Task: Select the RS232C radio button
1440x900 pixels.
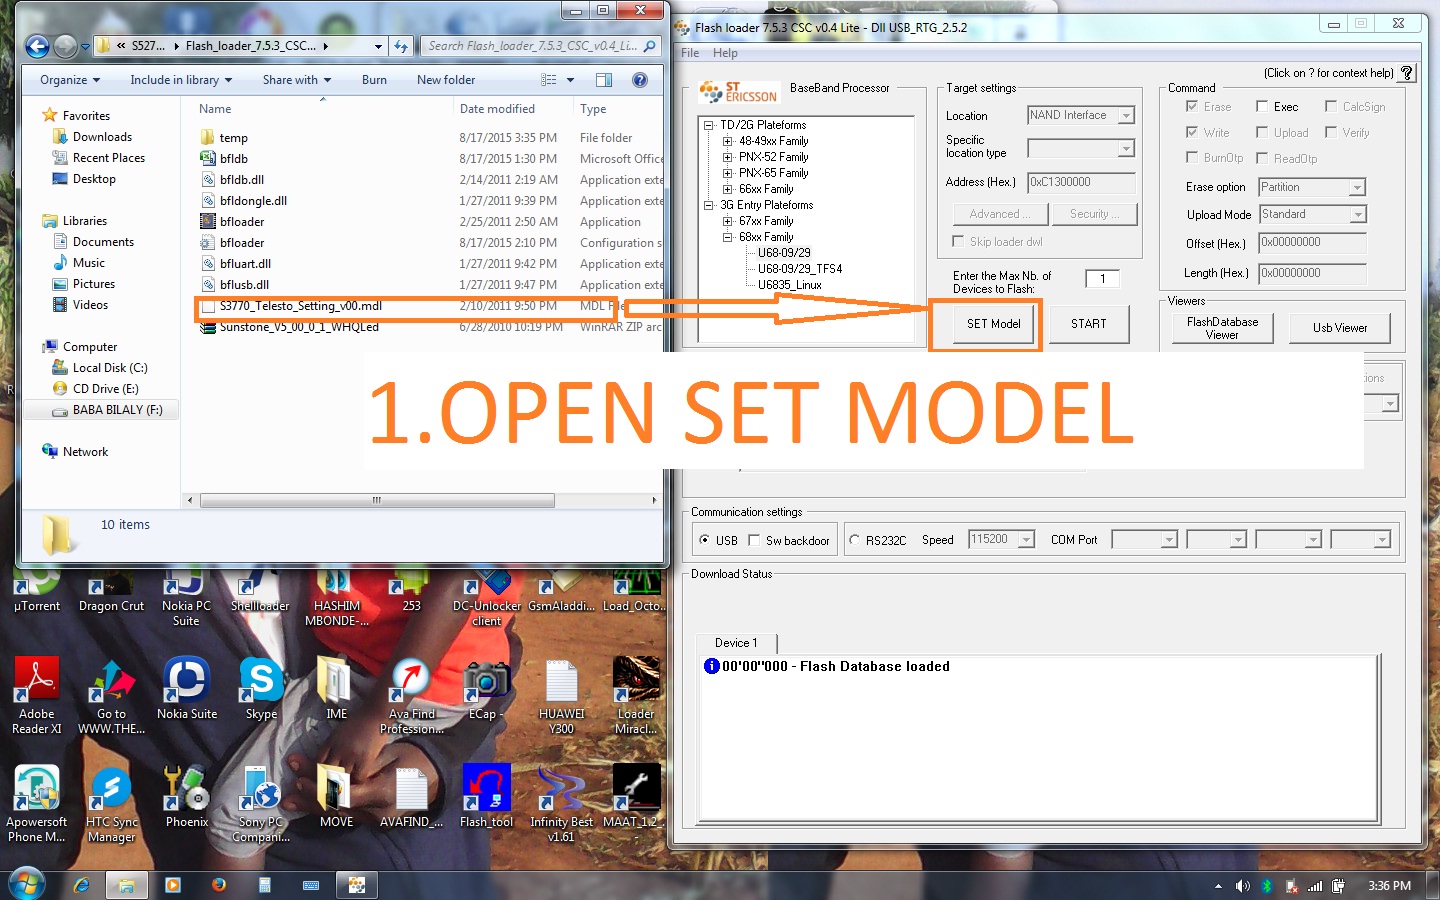Action: pyautogui.click(x=854, y=540)
